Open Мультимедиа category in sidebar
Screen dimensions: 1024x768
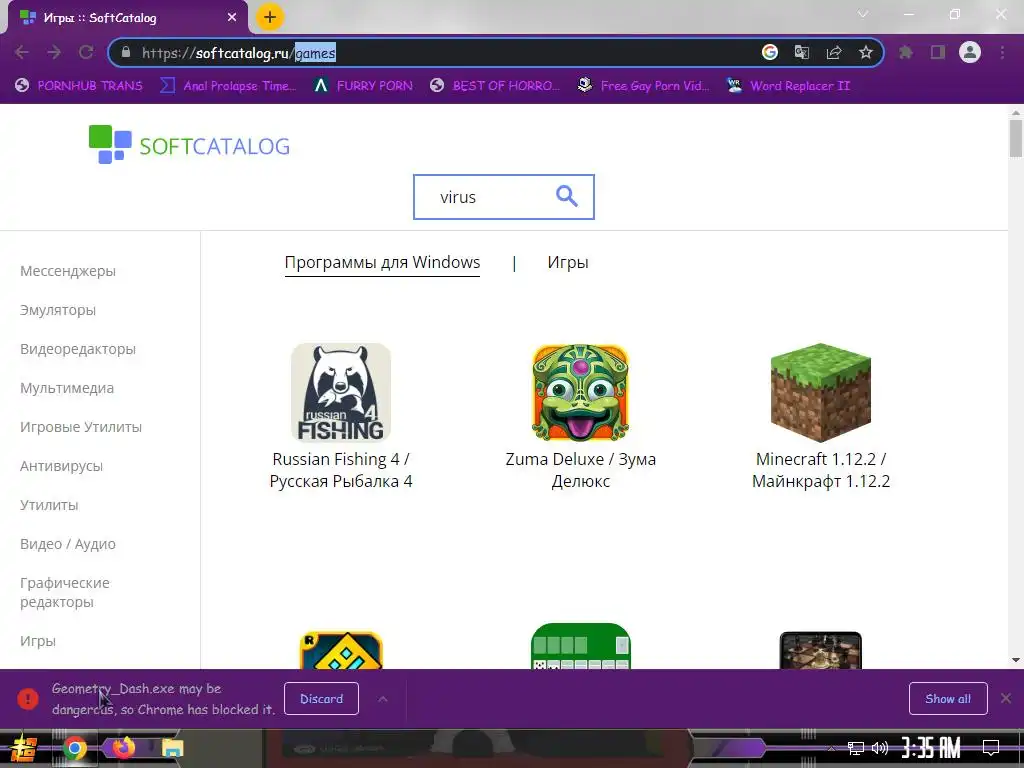67,388
